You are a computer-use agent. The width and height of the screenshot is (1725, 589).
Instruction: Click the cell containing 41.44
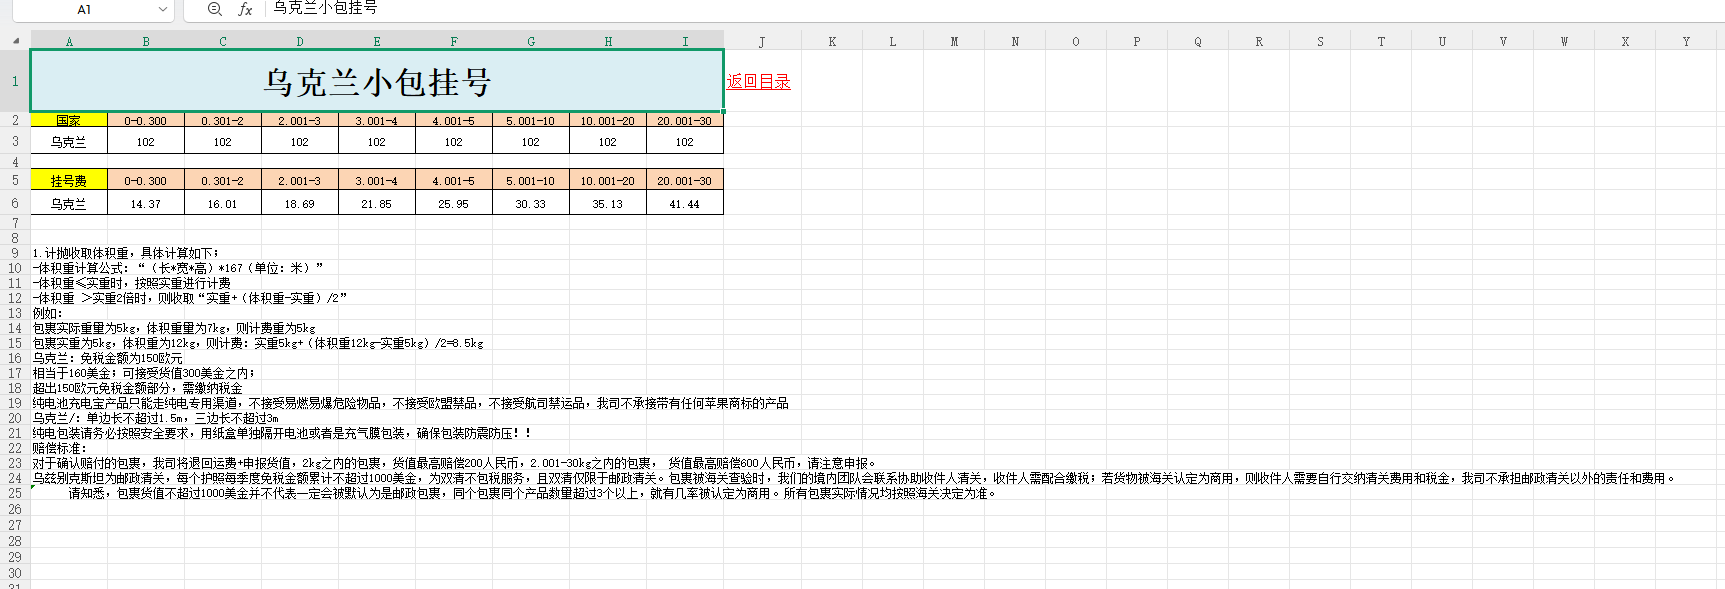tap(685, 204)
